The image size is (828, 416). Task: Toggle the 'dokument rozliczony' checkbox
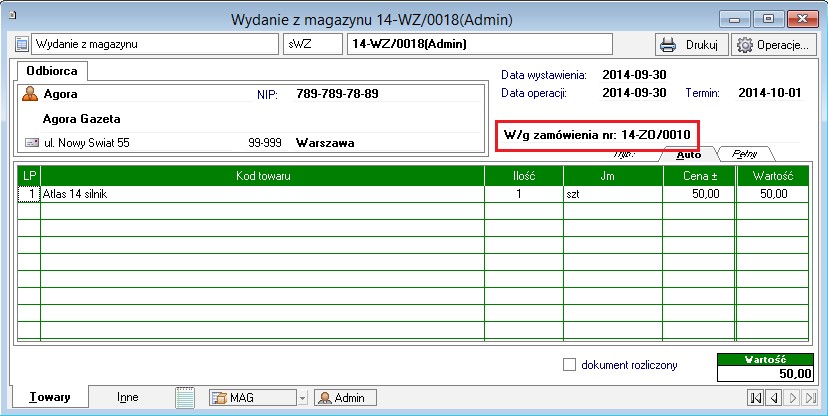[571, 365]
